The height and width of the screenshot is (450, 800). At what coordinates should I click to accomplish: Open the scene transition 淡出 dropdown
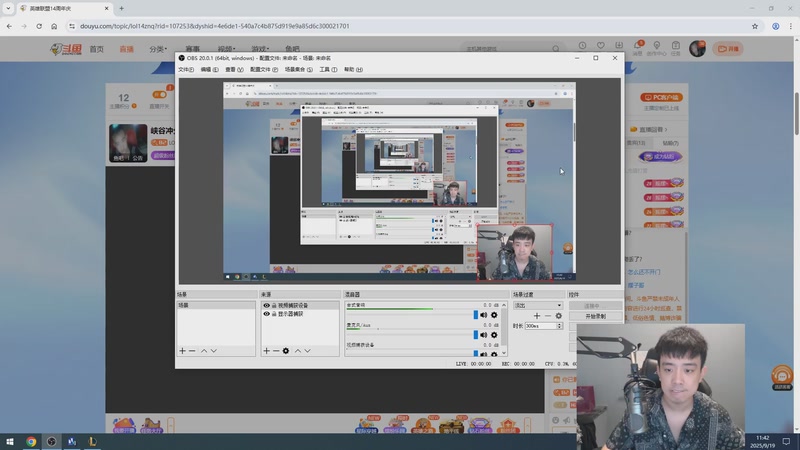(x=538, y=305)
